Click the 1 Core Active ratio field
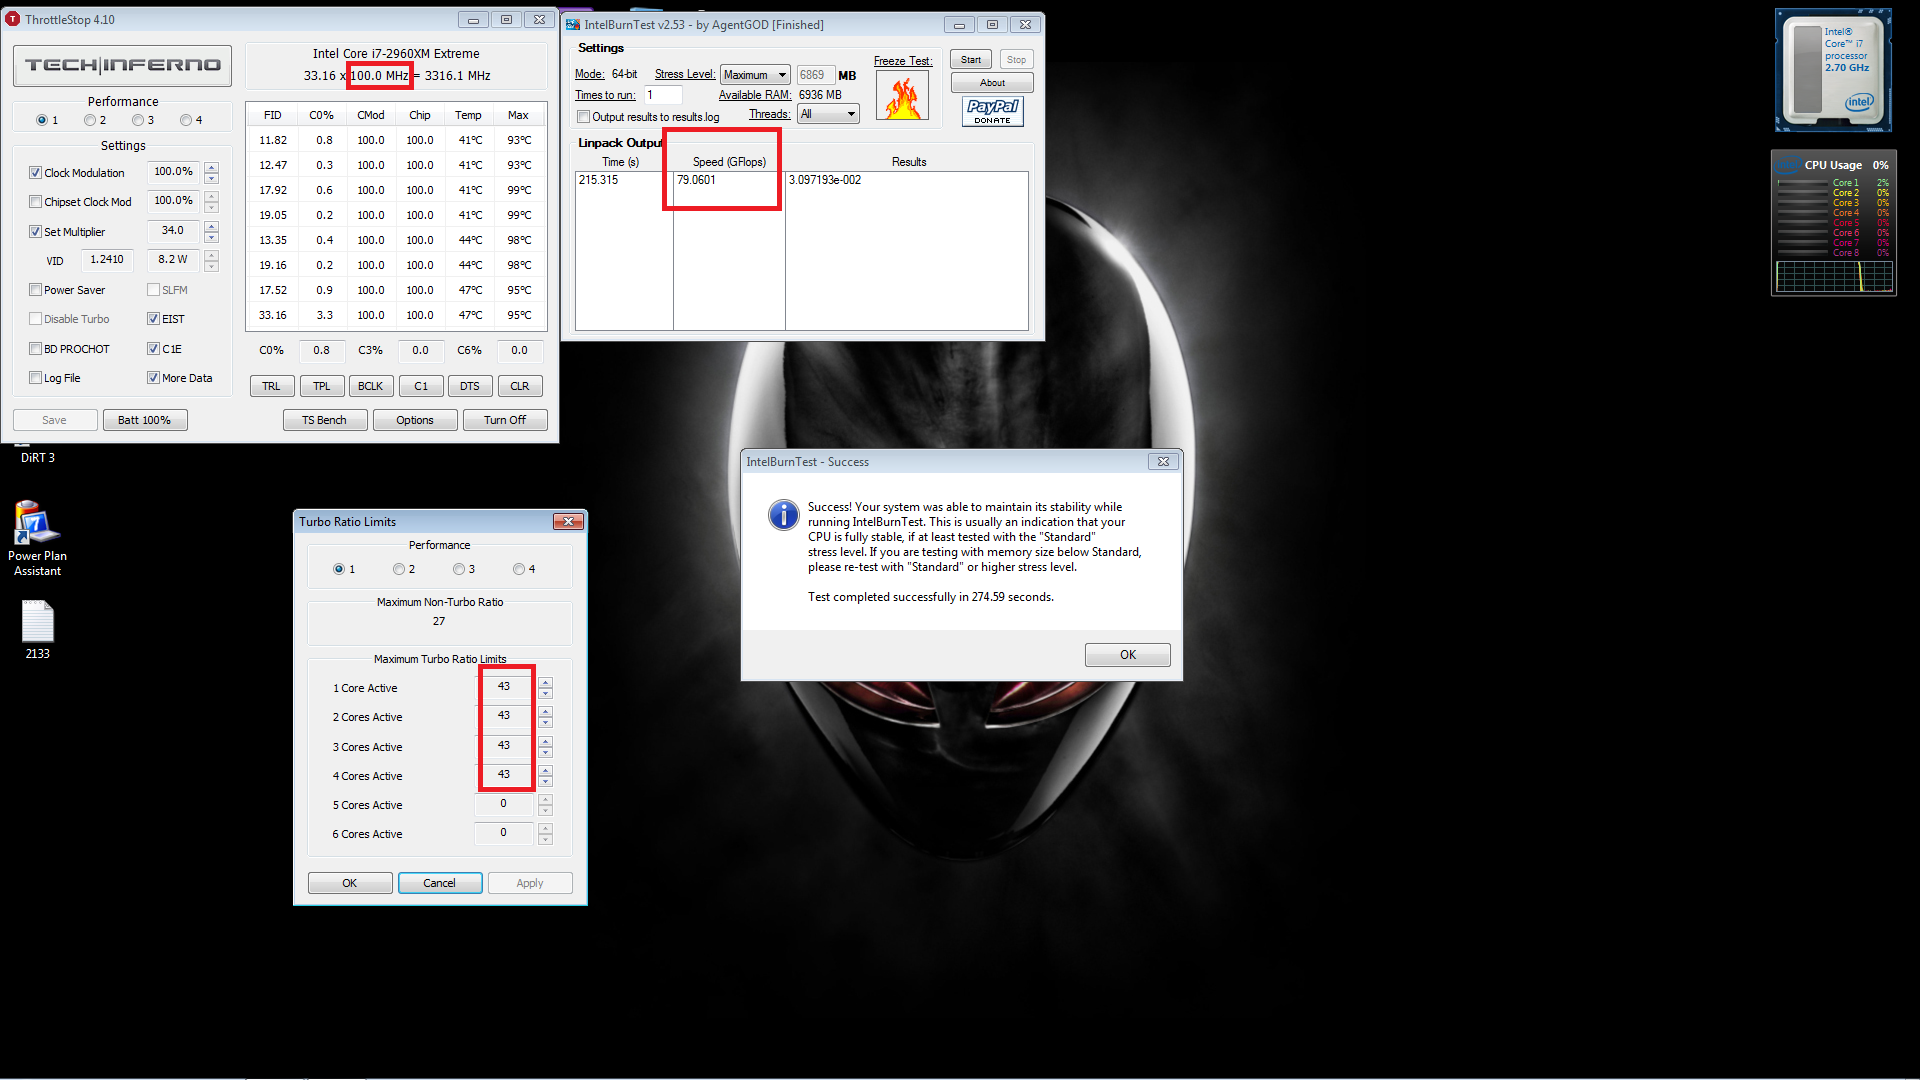The image size is (1920, 1080). tap(504, 687)
